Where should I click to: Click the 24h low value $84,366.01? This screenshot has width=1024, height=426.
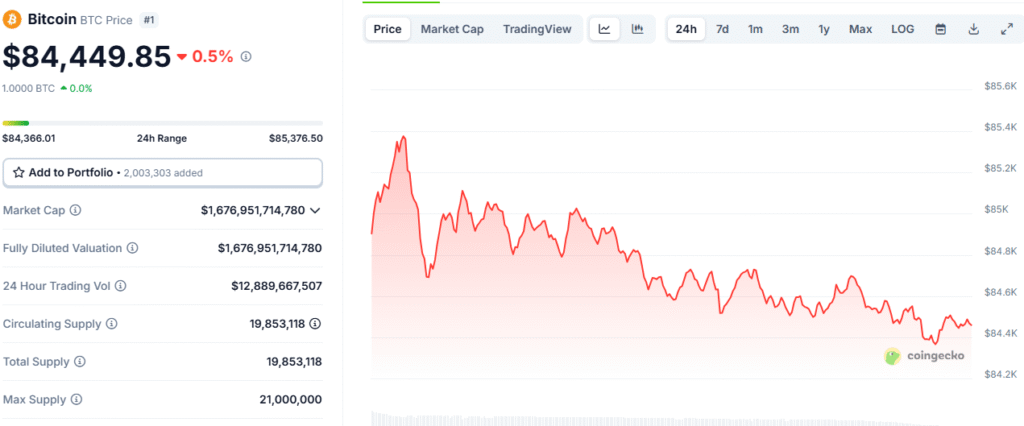click(x=29, y=139)
